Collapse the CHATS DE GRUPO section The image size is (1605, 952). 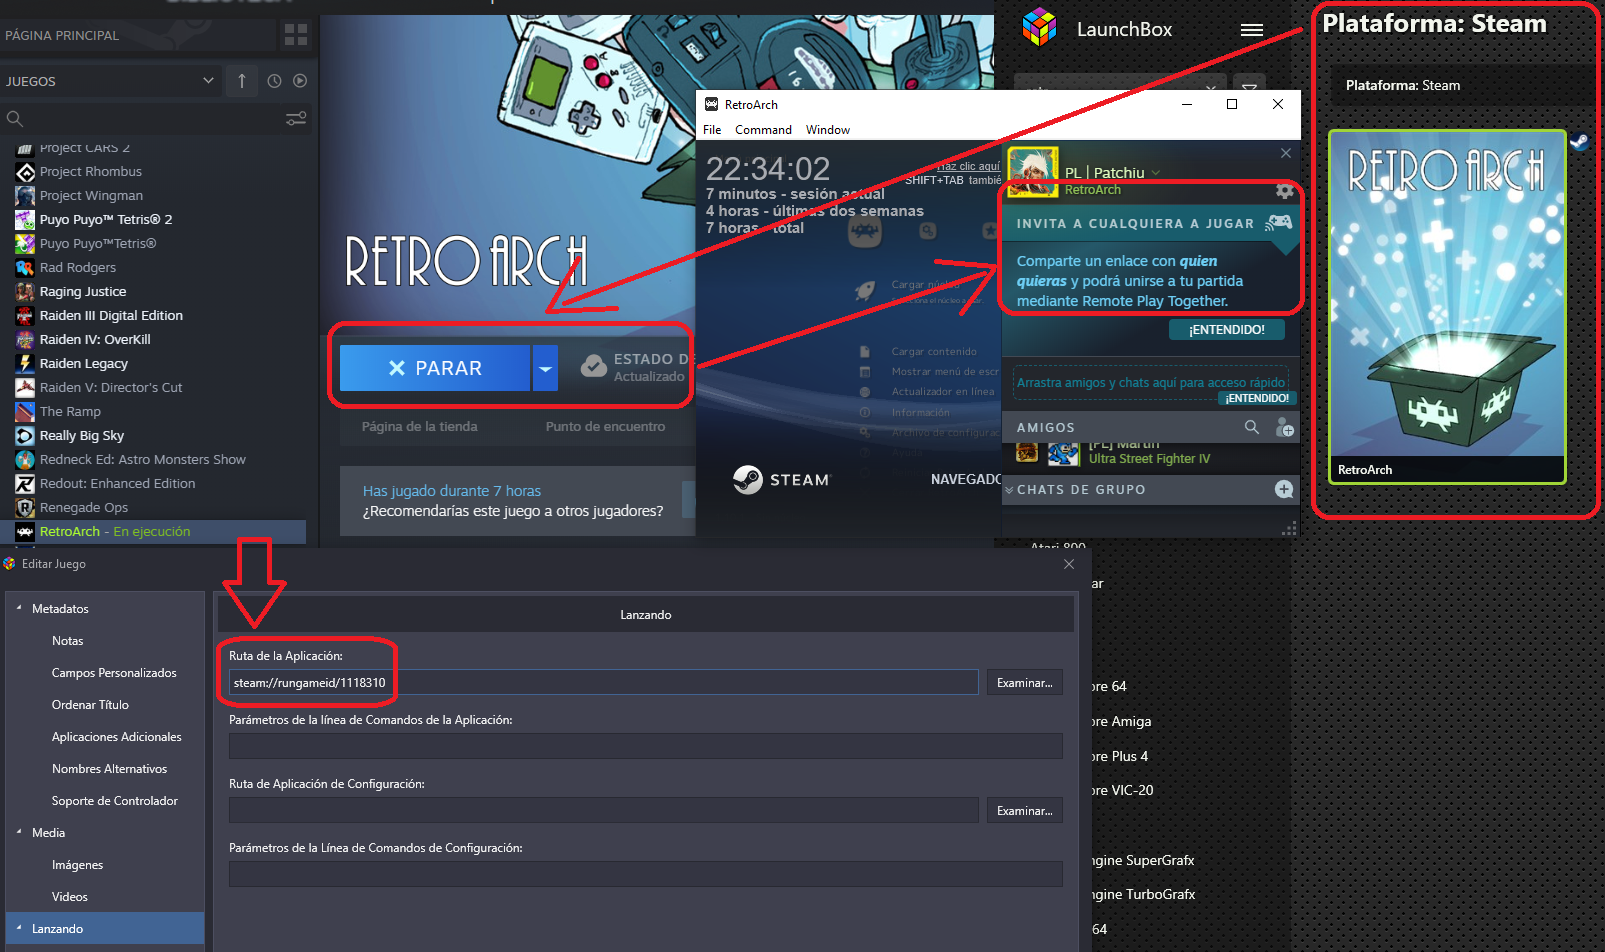click(x=1009, y=490)
